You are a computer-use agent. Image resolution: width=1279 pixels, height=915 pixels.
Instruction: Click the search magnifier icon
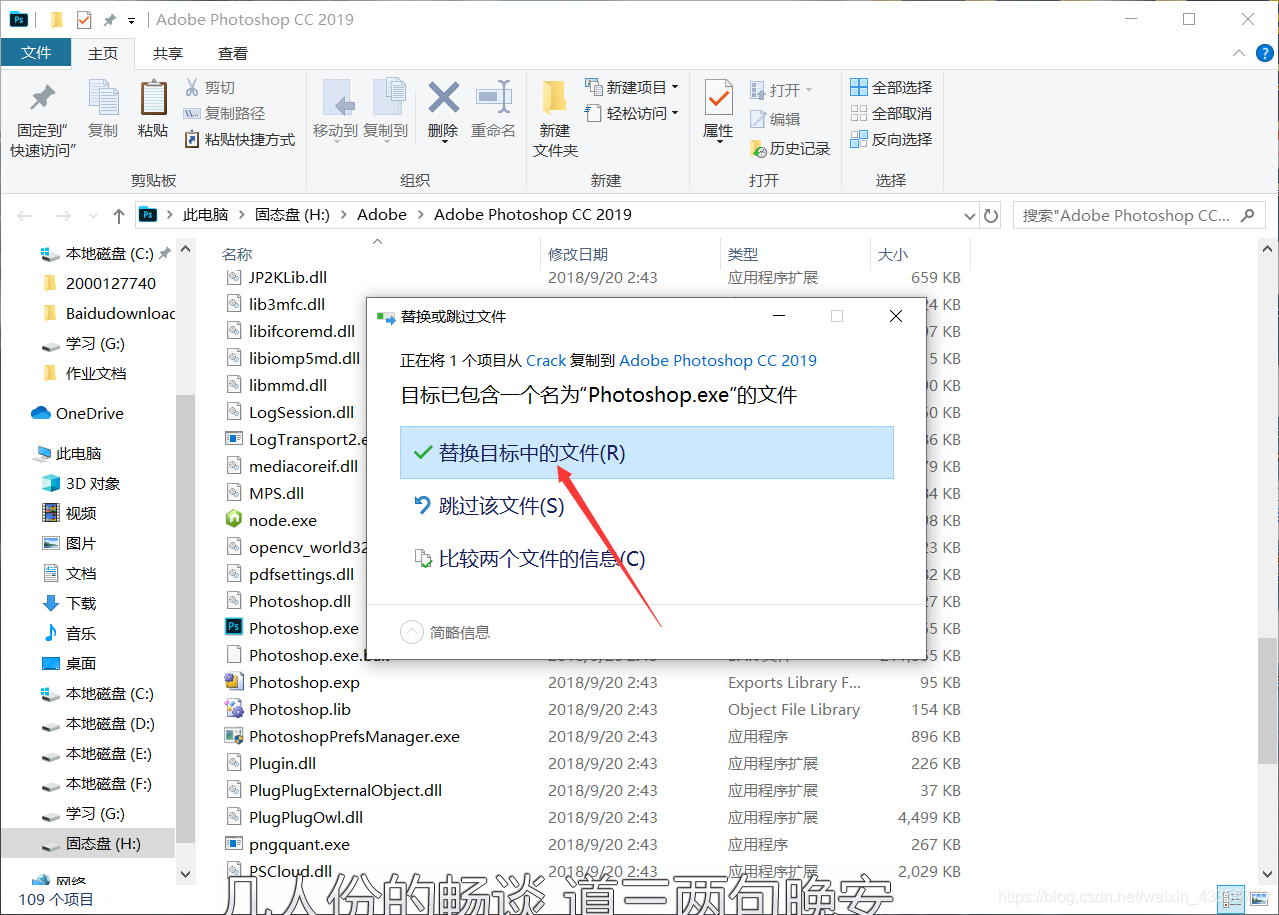1247,215
